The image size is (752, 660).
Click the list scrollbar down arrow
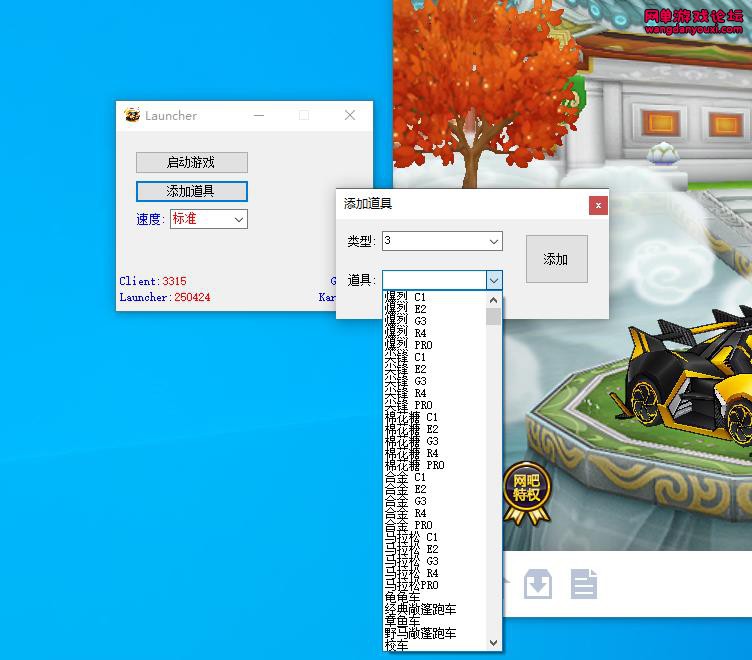point(494,643)
